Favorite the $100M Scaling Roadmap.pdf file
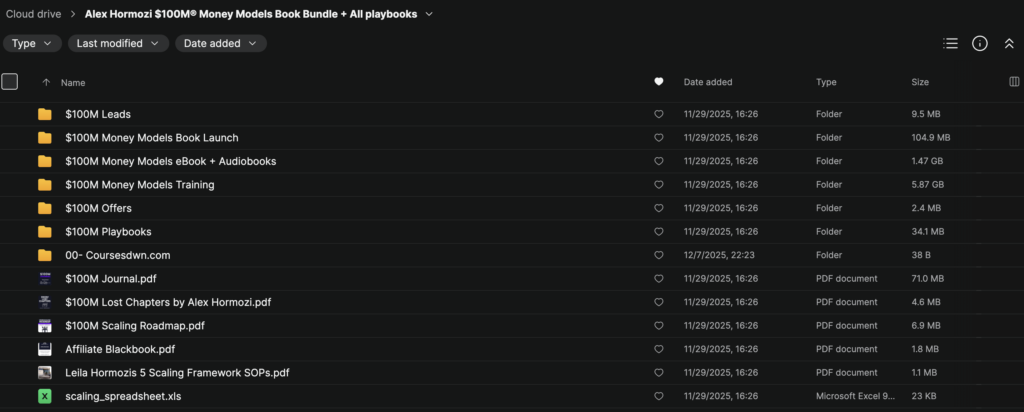1024x412 pixels. (658, 326)
